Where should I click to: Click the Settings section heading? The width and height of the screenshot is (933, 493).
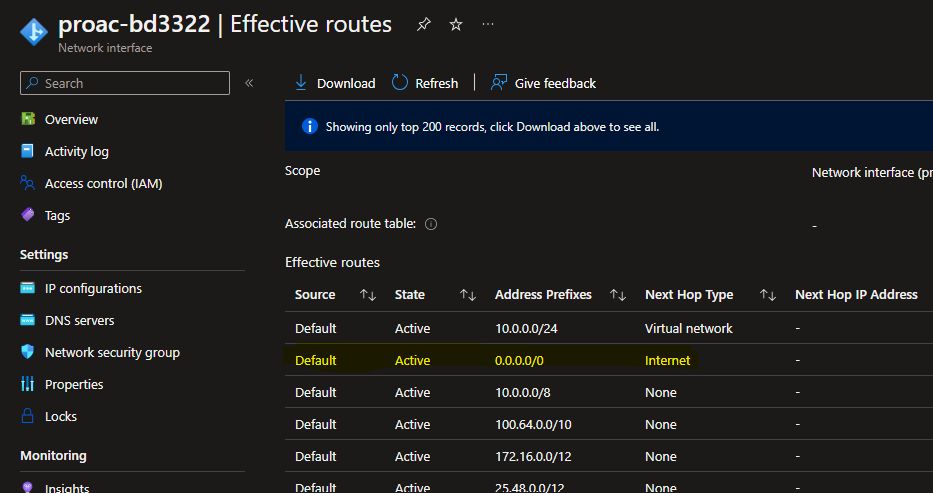point(44,255)
